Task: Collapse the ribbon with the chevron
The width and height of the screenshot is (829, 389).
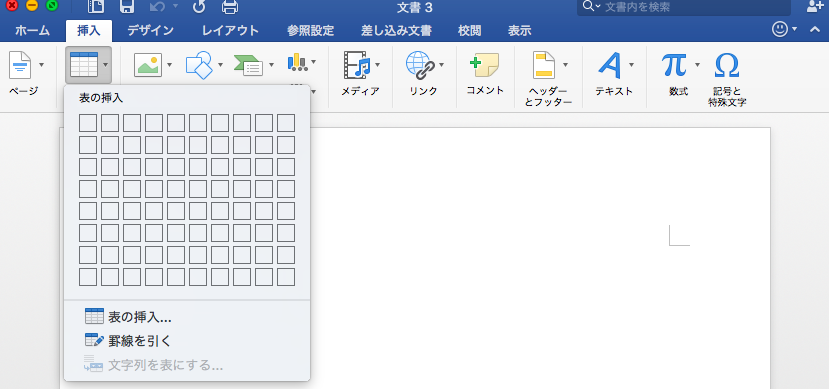Action: [815, 30]
